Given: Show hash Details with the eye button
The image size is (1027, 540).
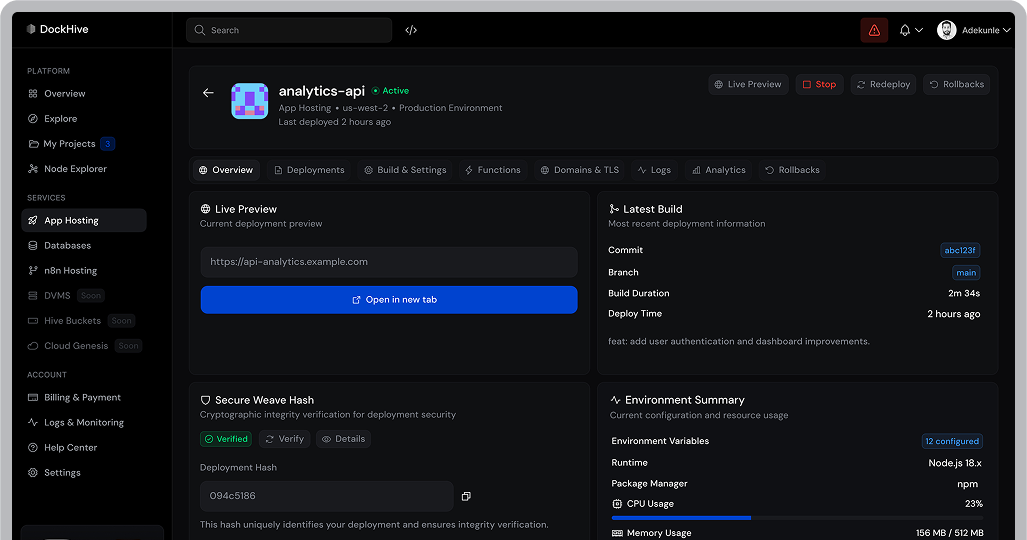Looking at the screenshot, I should (x=343, y=439).
